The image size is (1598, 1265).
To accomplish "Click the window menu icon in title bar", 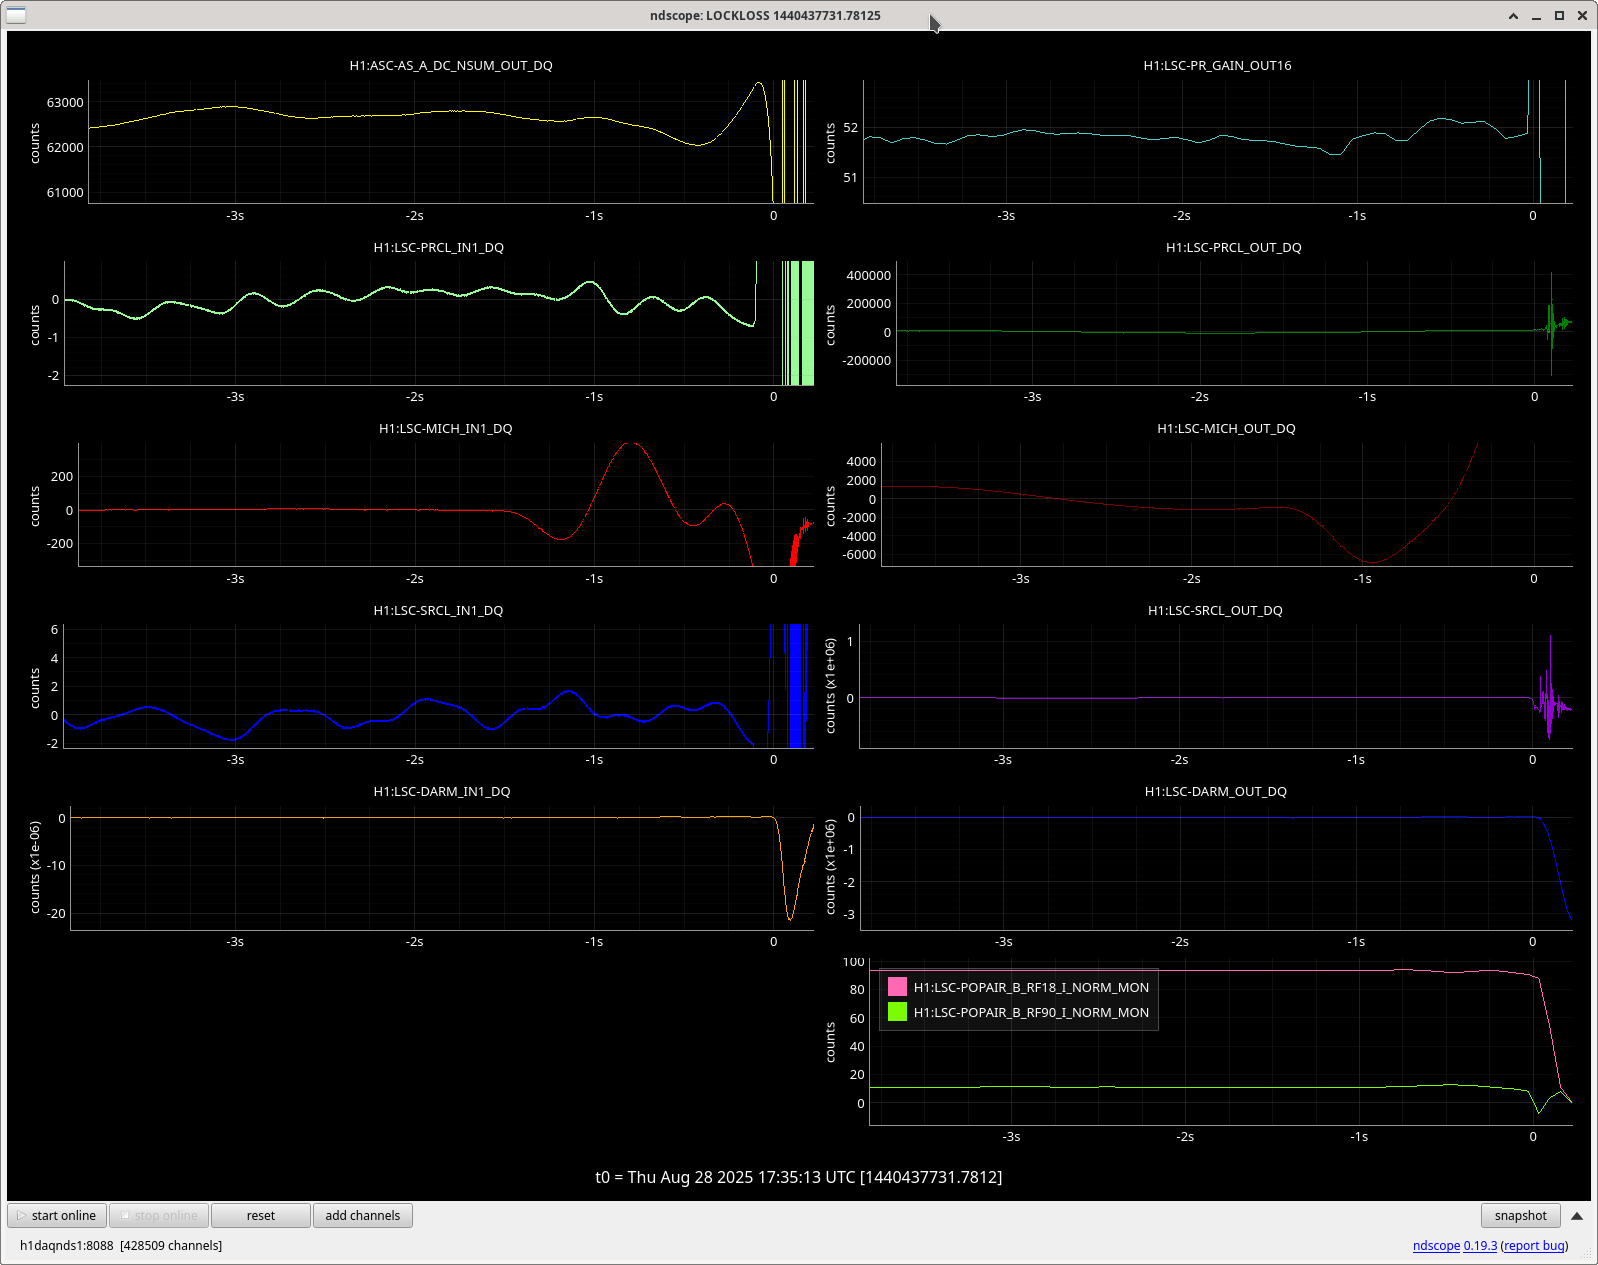I will pos(16,15).
